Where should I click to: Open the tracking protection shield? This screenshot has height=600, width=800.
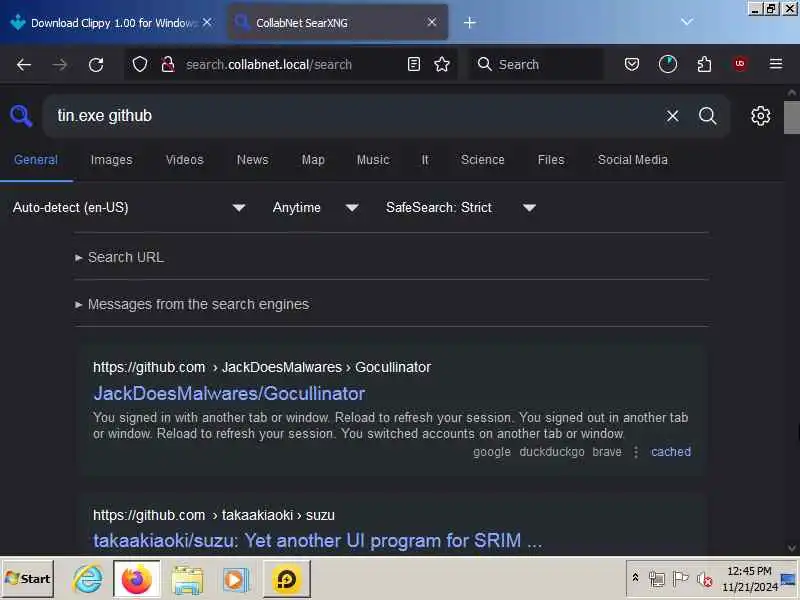[140, 64]
